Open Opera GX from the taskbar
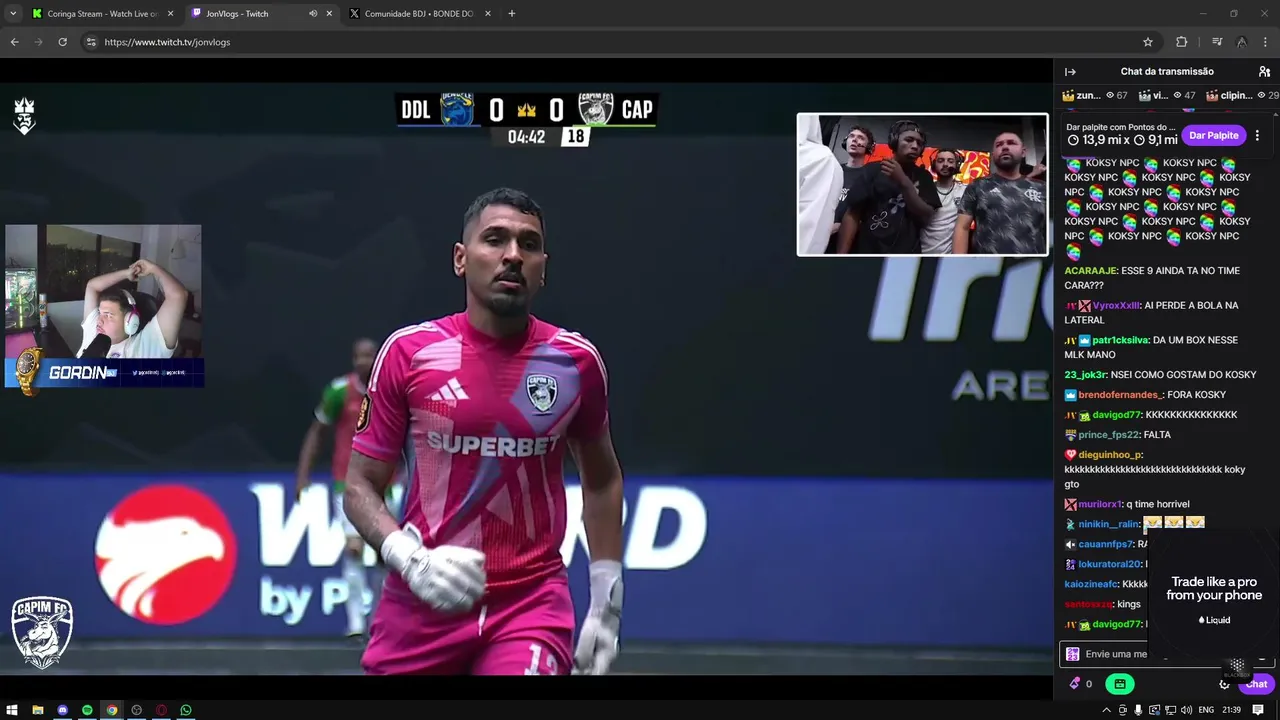Screen dimensions: 1280x720 point(161,710)
